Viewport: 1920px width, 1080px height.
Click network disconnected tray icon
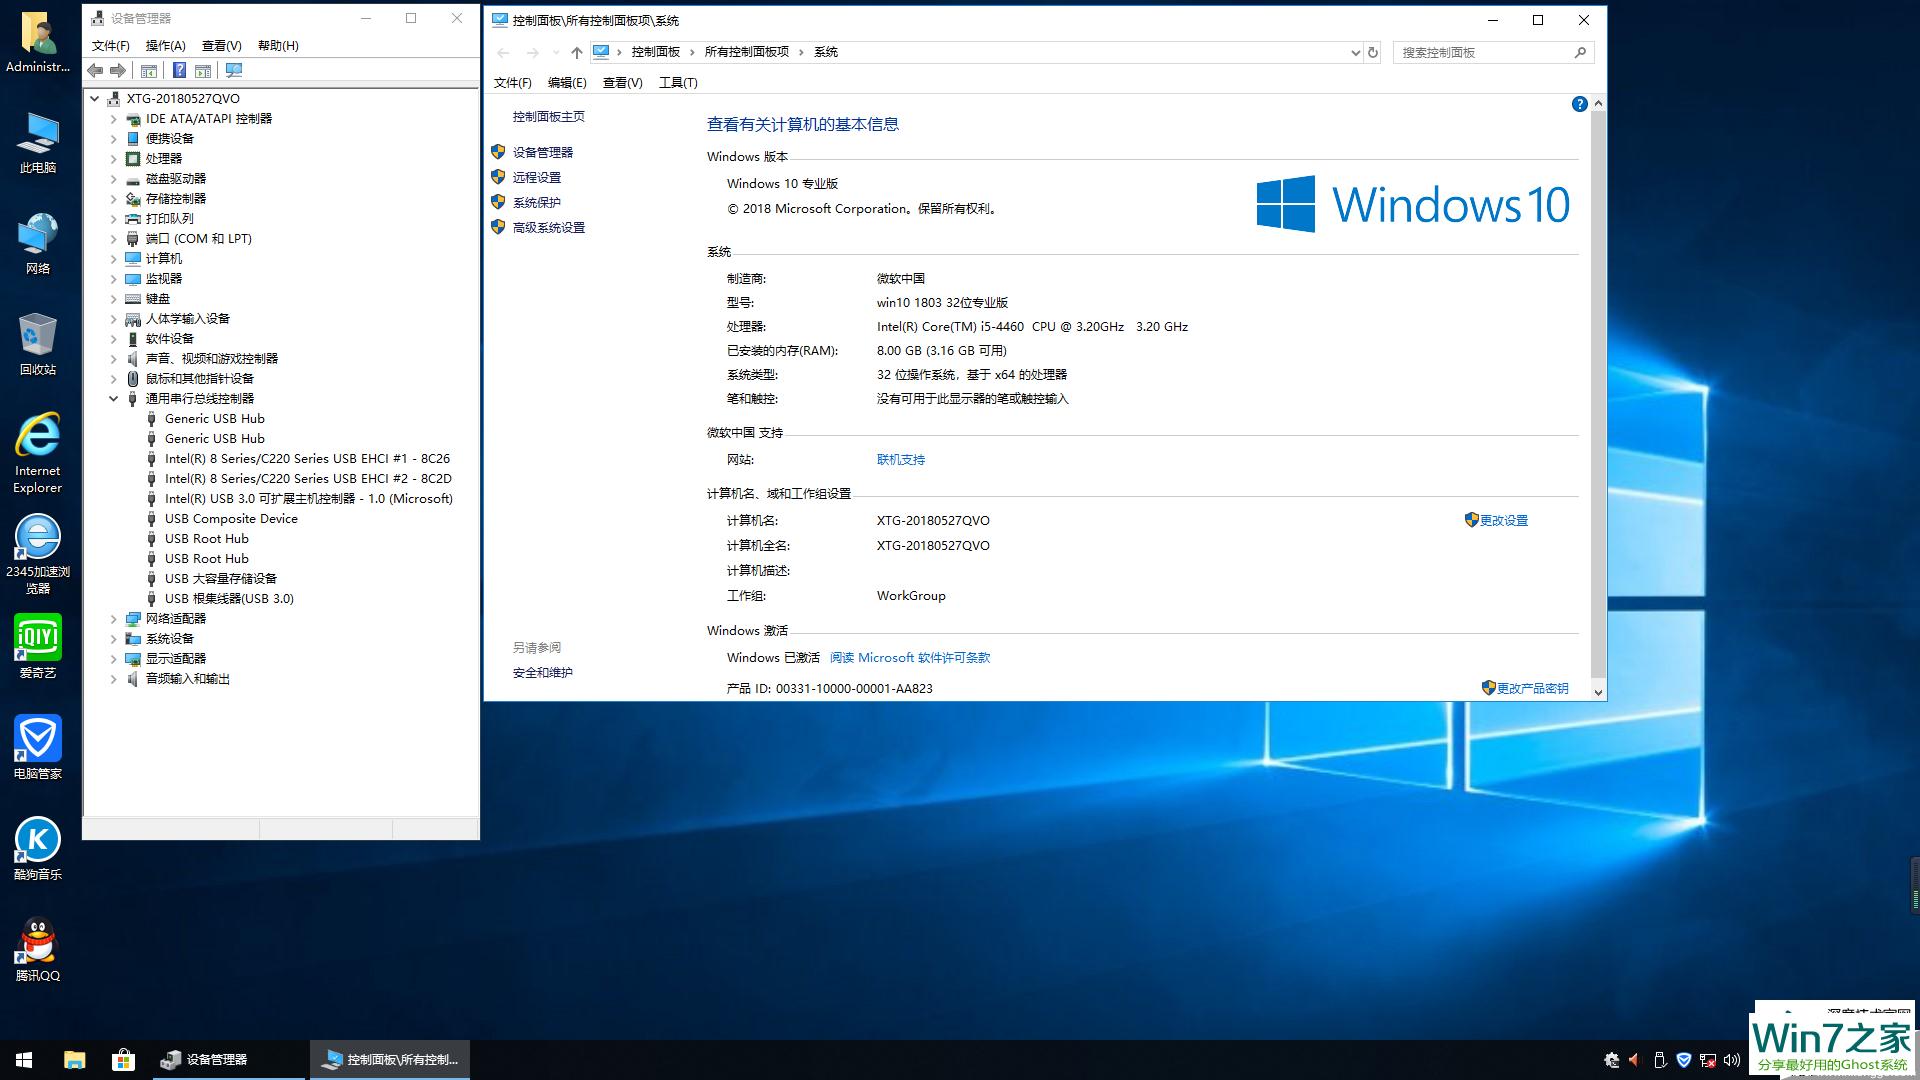tap(1708, 1060)
